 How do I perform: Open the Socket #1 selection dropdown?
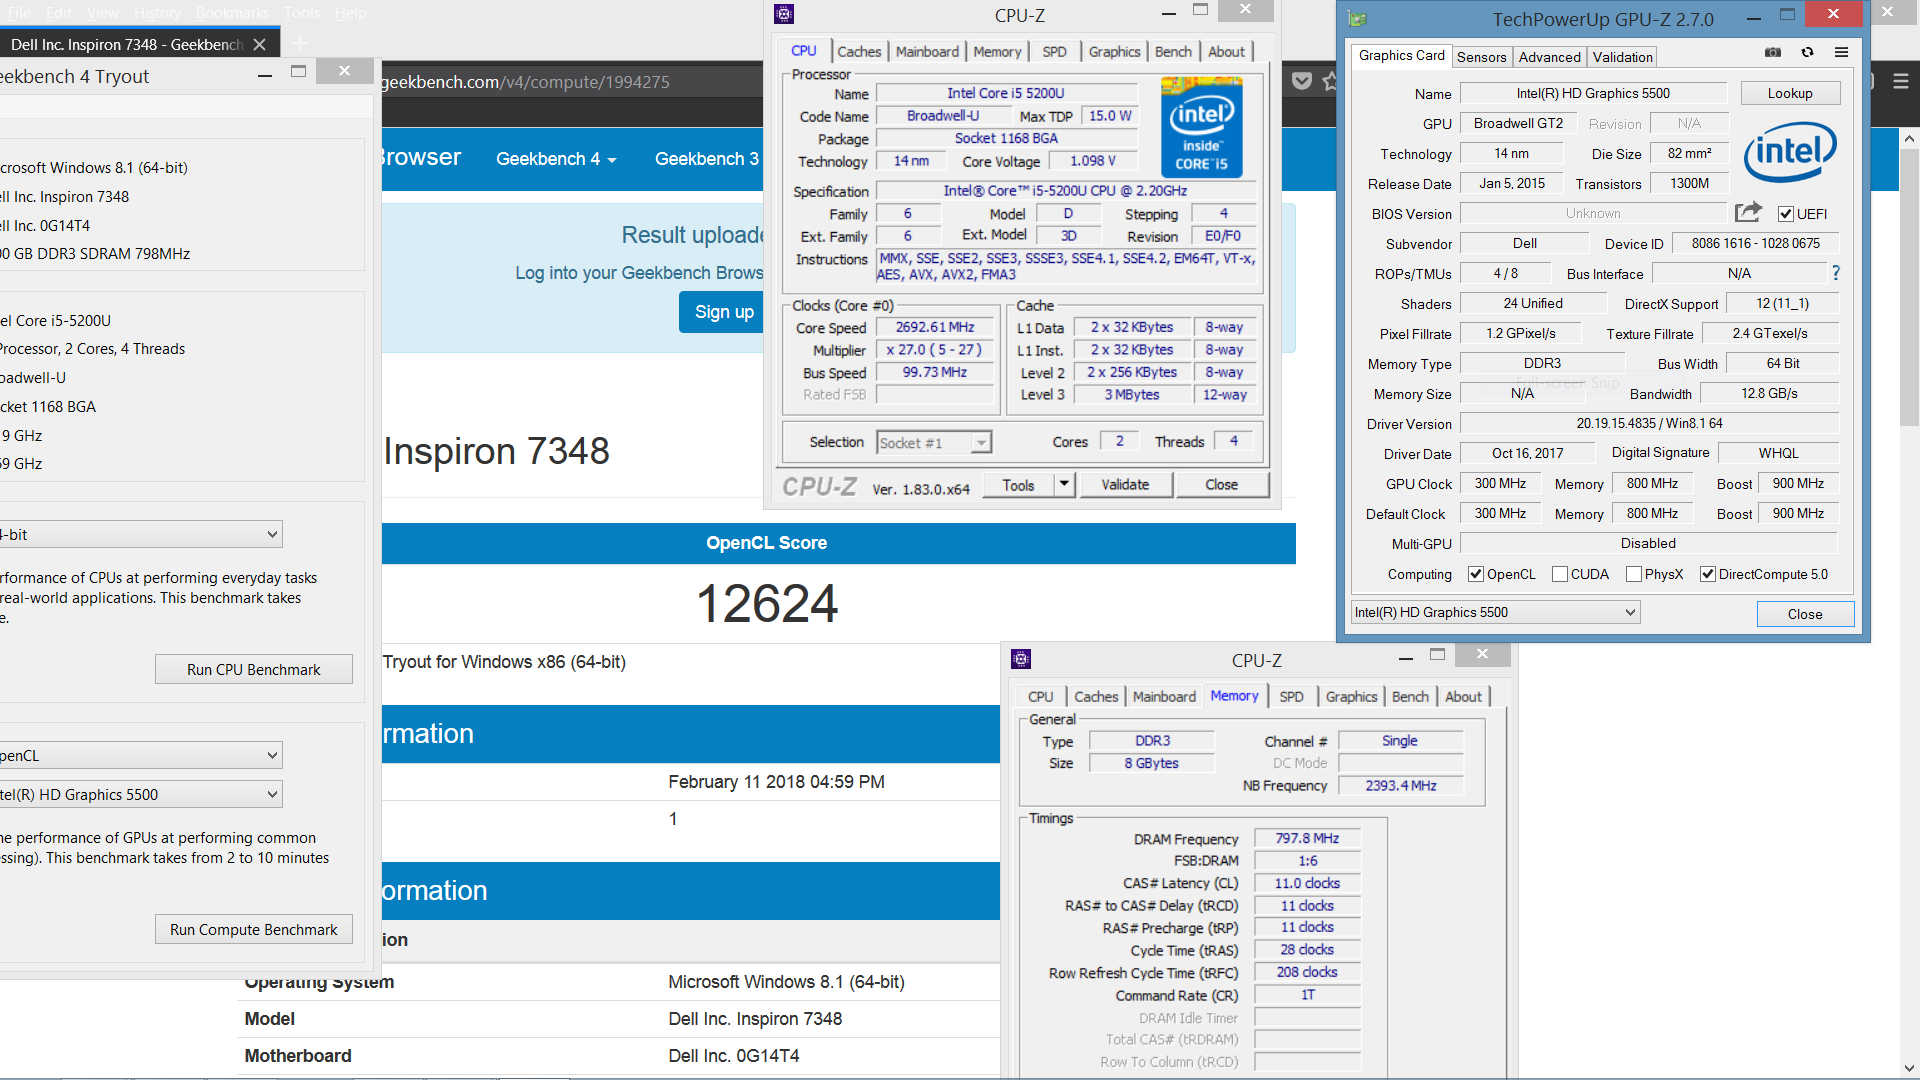pos(933,442)
